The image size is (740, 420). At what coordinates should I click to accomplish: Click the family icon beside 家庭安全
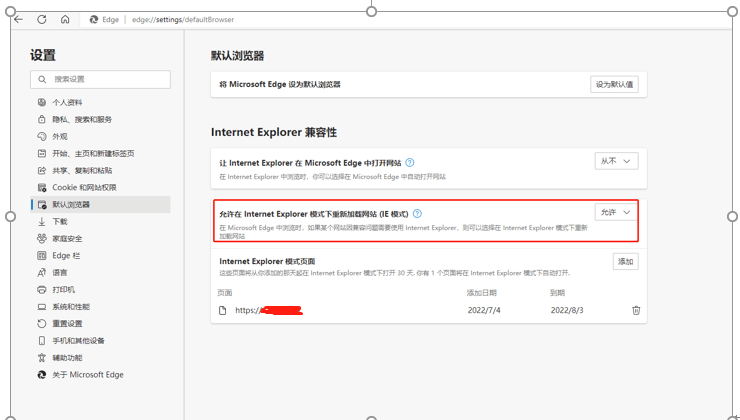(42, 238)
